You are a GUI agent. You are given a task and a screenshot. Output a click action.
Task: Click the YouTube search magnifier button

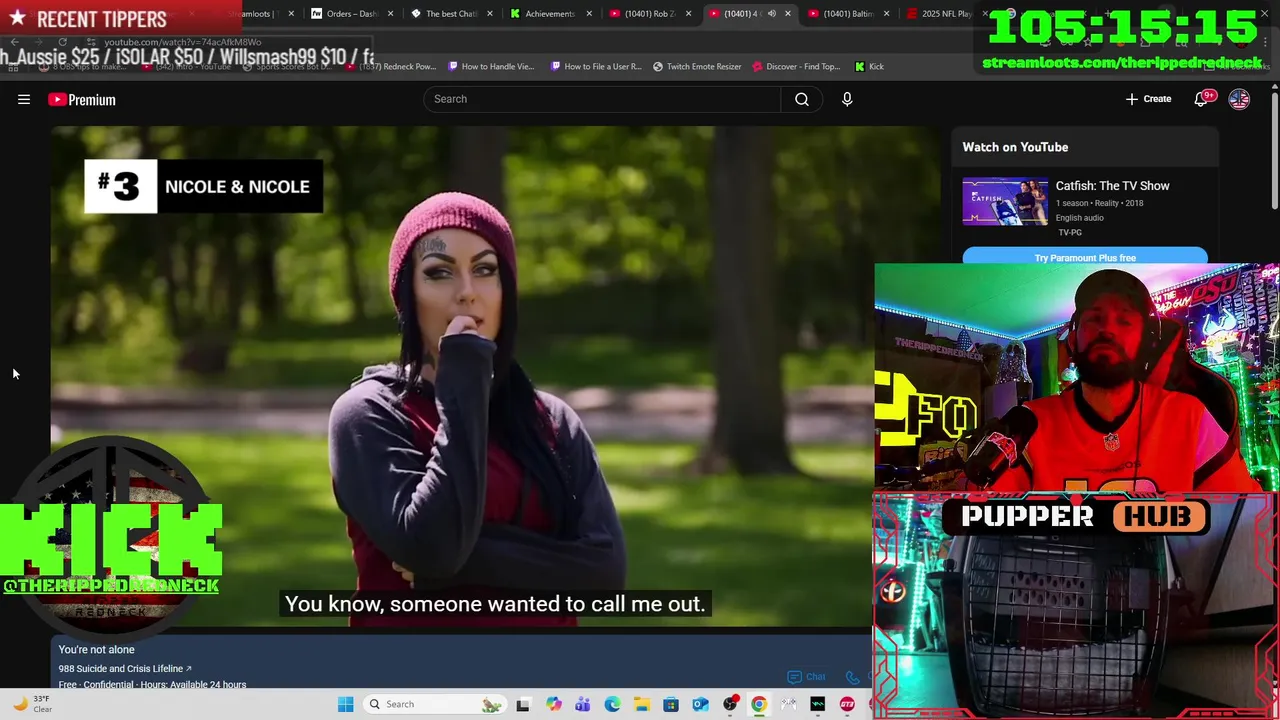(x=802, y=99)
